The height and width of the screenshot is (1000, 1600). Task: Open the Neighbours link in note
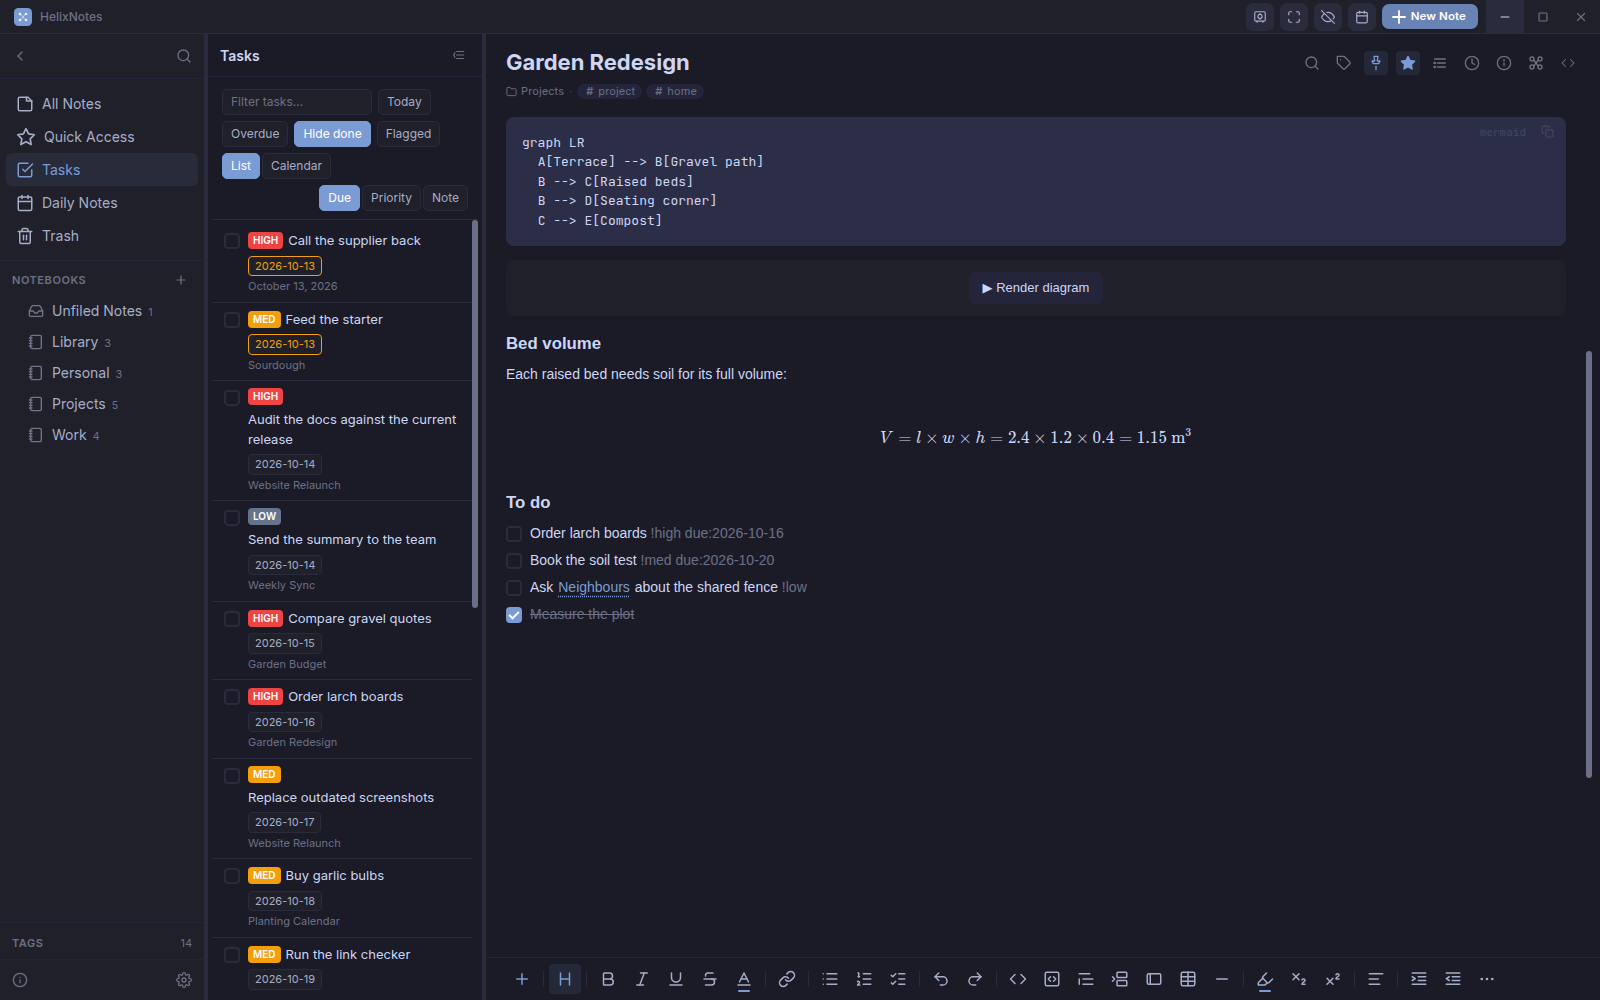point(594,588)
